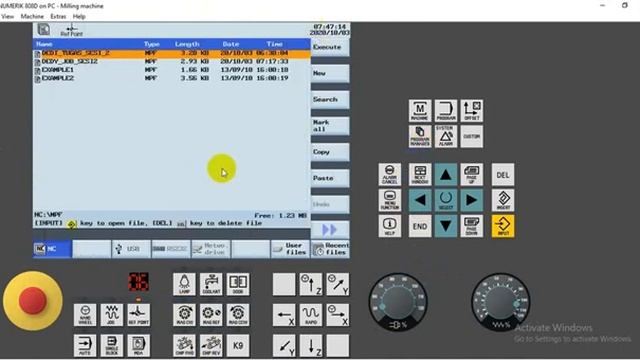Select the USB storage tab
640x360 pixels.
[x=131, y=249]
